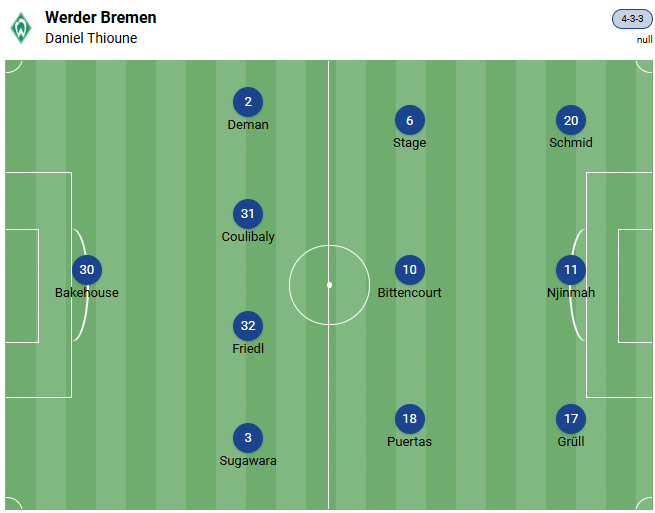Click the 4-3-3 formation badge
The width and height of the screenshot is (655, 513).
pos(631,19)
